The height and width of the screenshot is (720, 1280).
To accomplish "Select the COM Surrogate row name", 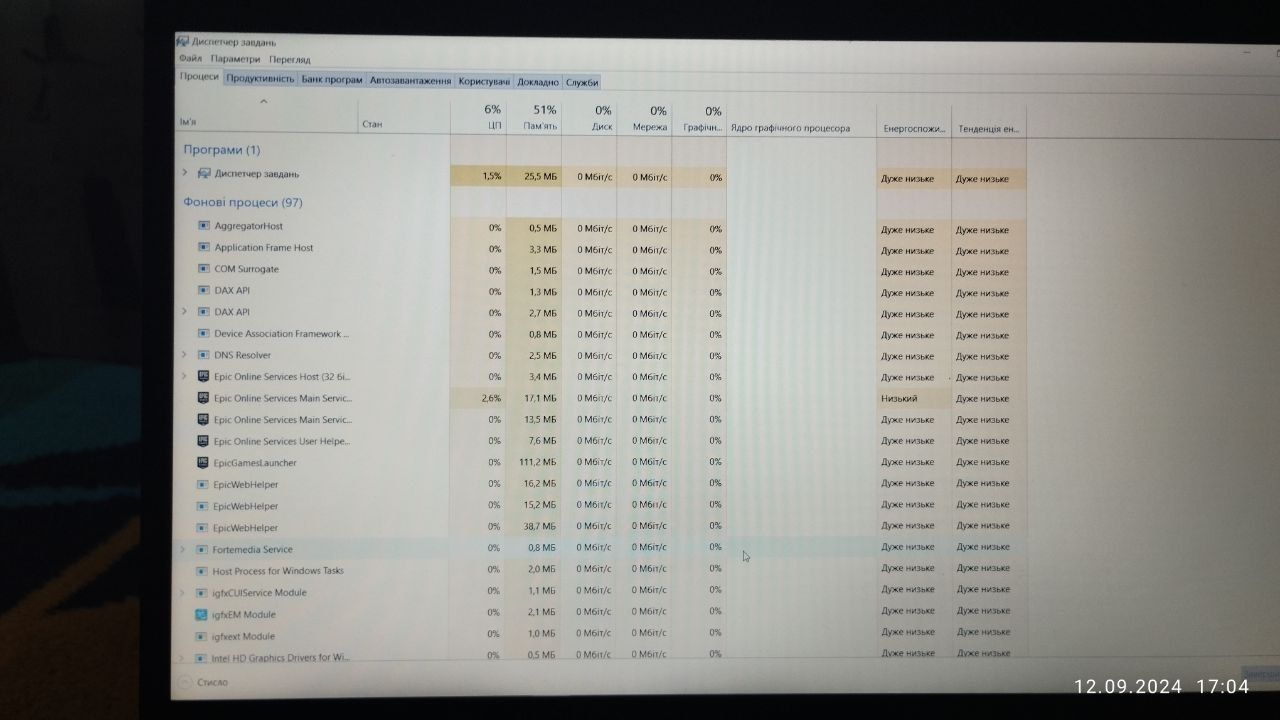I will [x=247, y=269].
